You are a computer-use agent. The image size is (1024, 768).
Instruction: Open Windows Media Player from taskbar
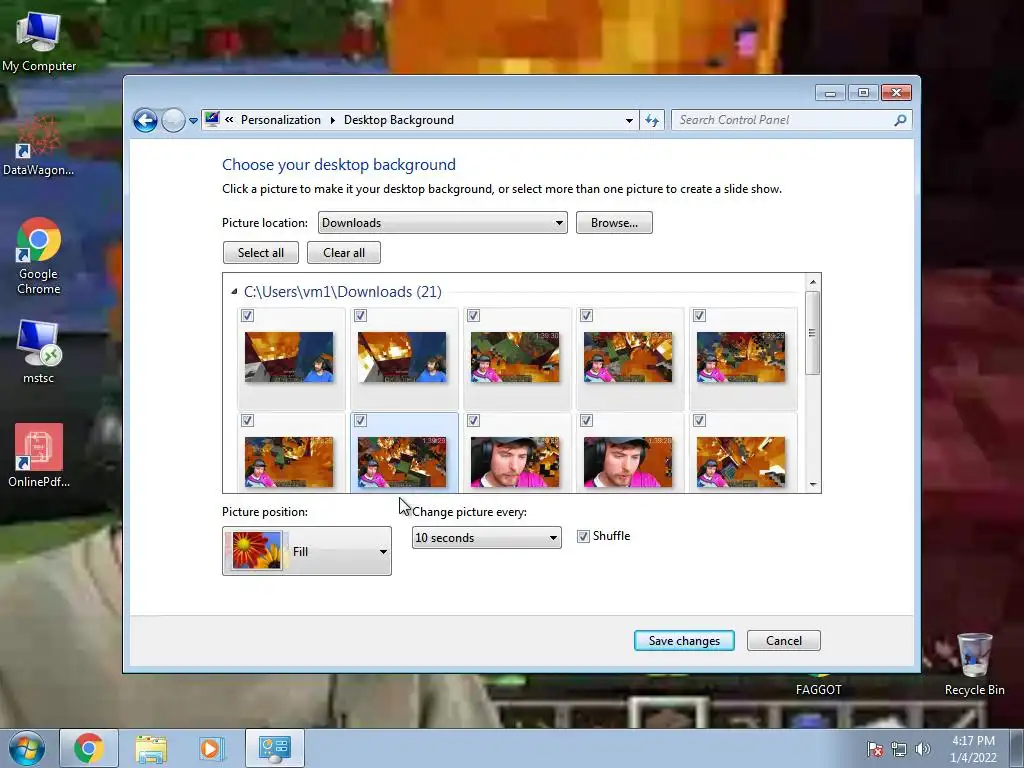click(x=211, y=748)
